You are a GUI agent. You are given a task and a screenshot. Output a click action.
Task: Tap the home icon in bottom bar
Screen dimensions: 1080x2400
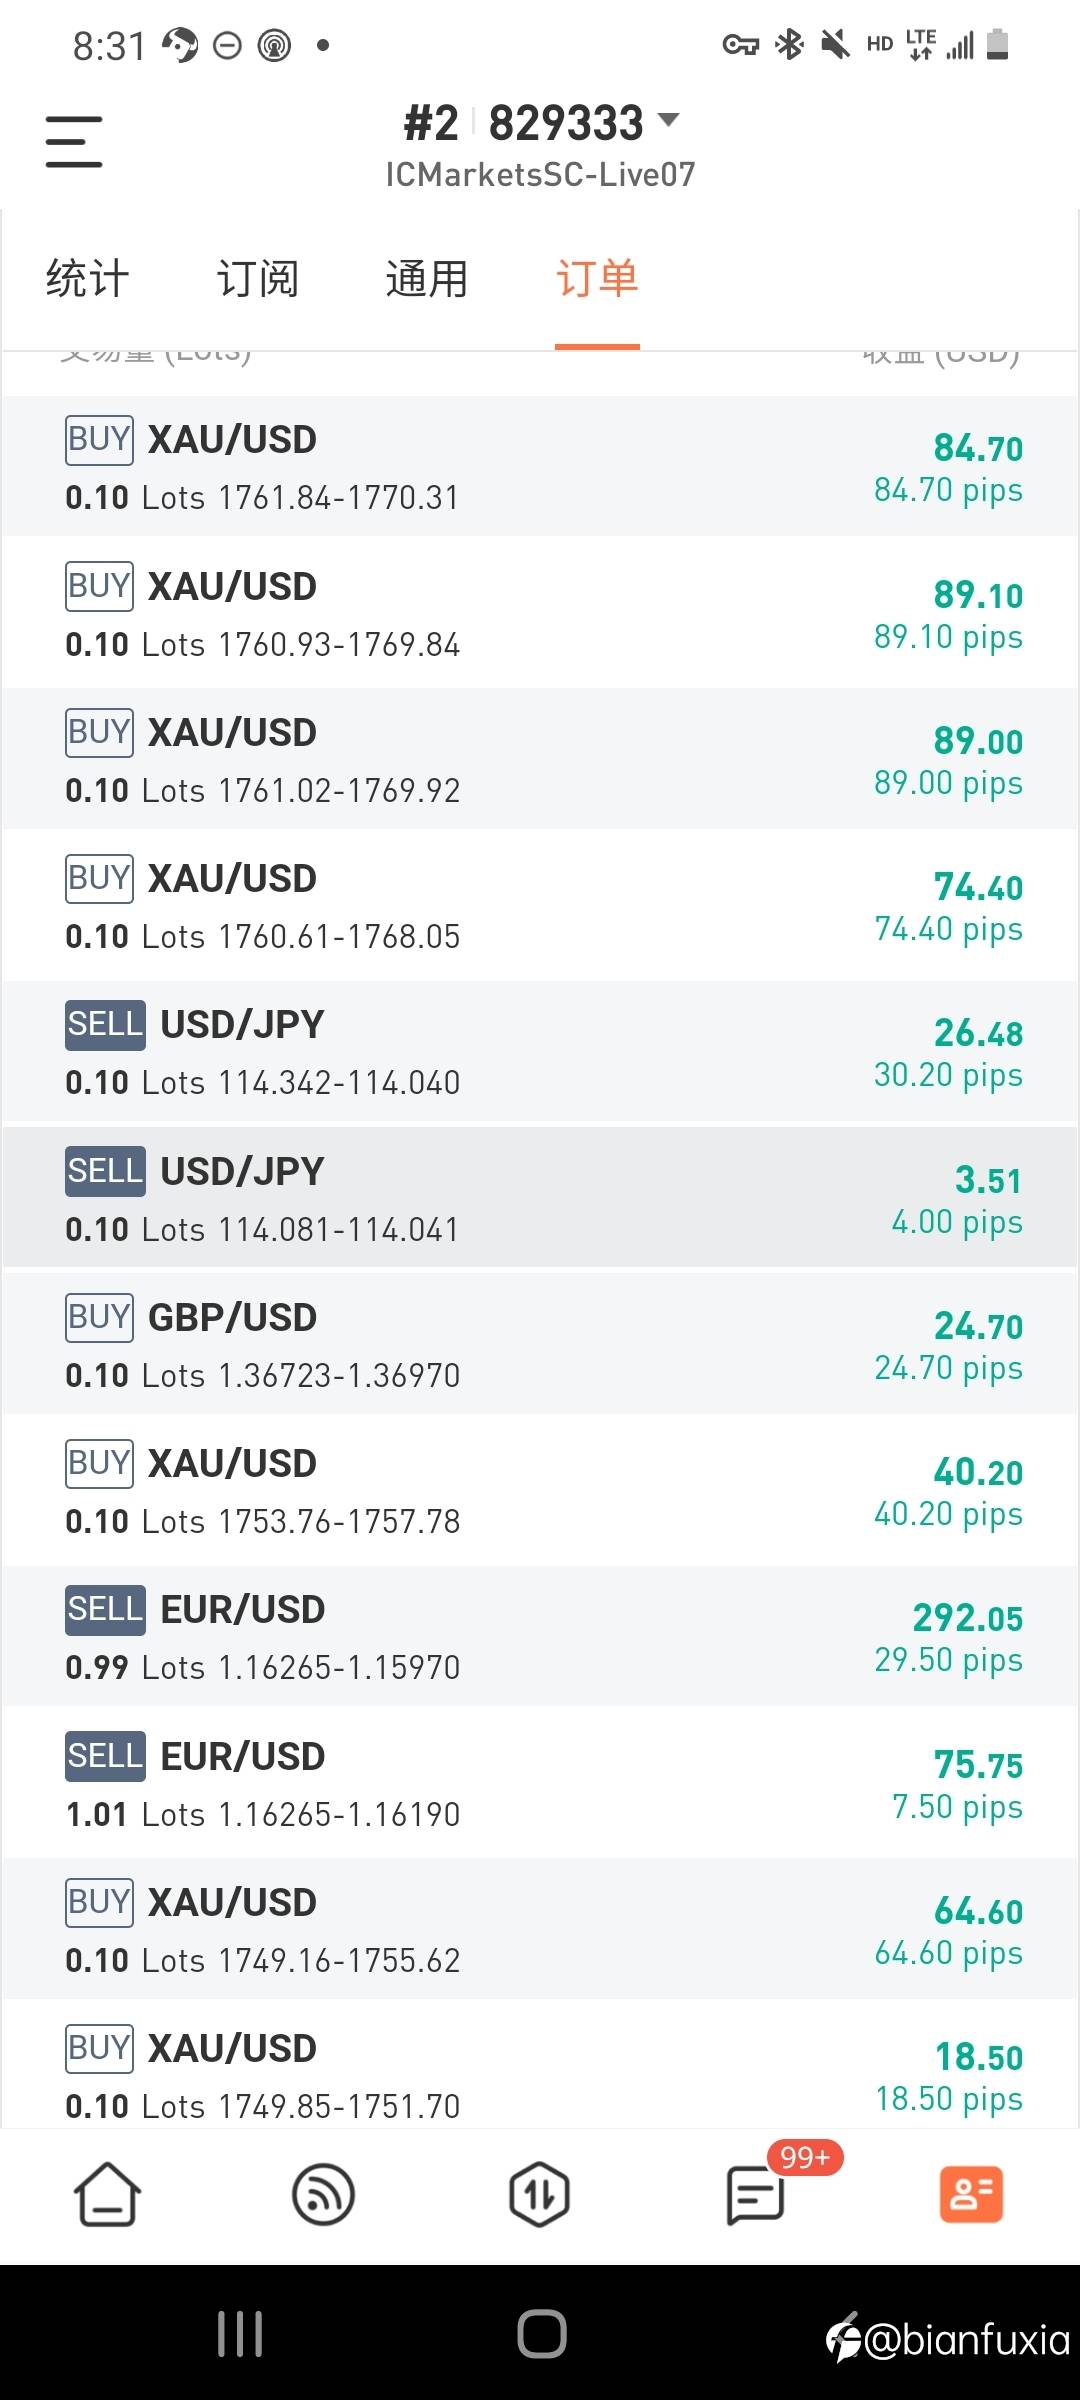(107, 2195)
